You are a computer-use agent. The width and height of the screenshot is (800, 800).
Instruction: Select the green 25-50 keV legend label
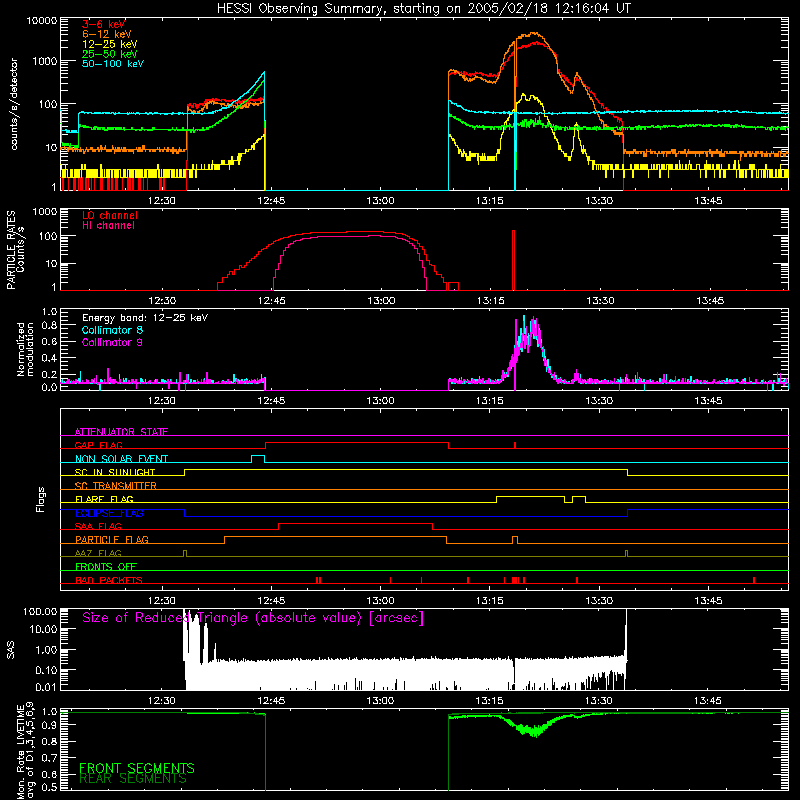110,54
